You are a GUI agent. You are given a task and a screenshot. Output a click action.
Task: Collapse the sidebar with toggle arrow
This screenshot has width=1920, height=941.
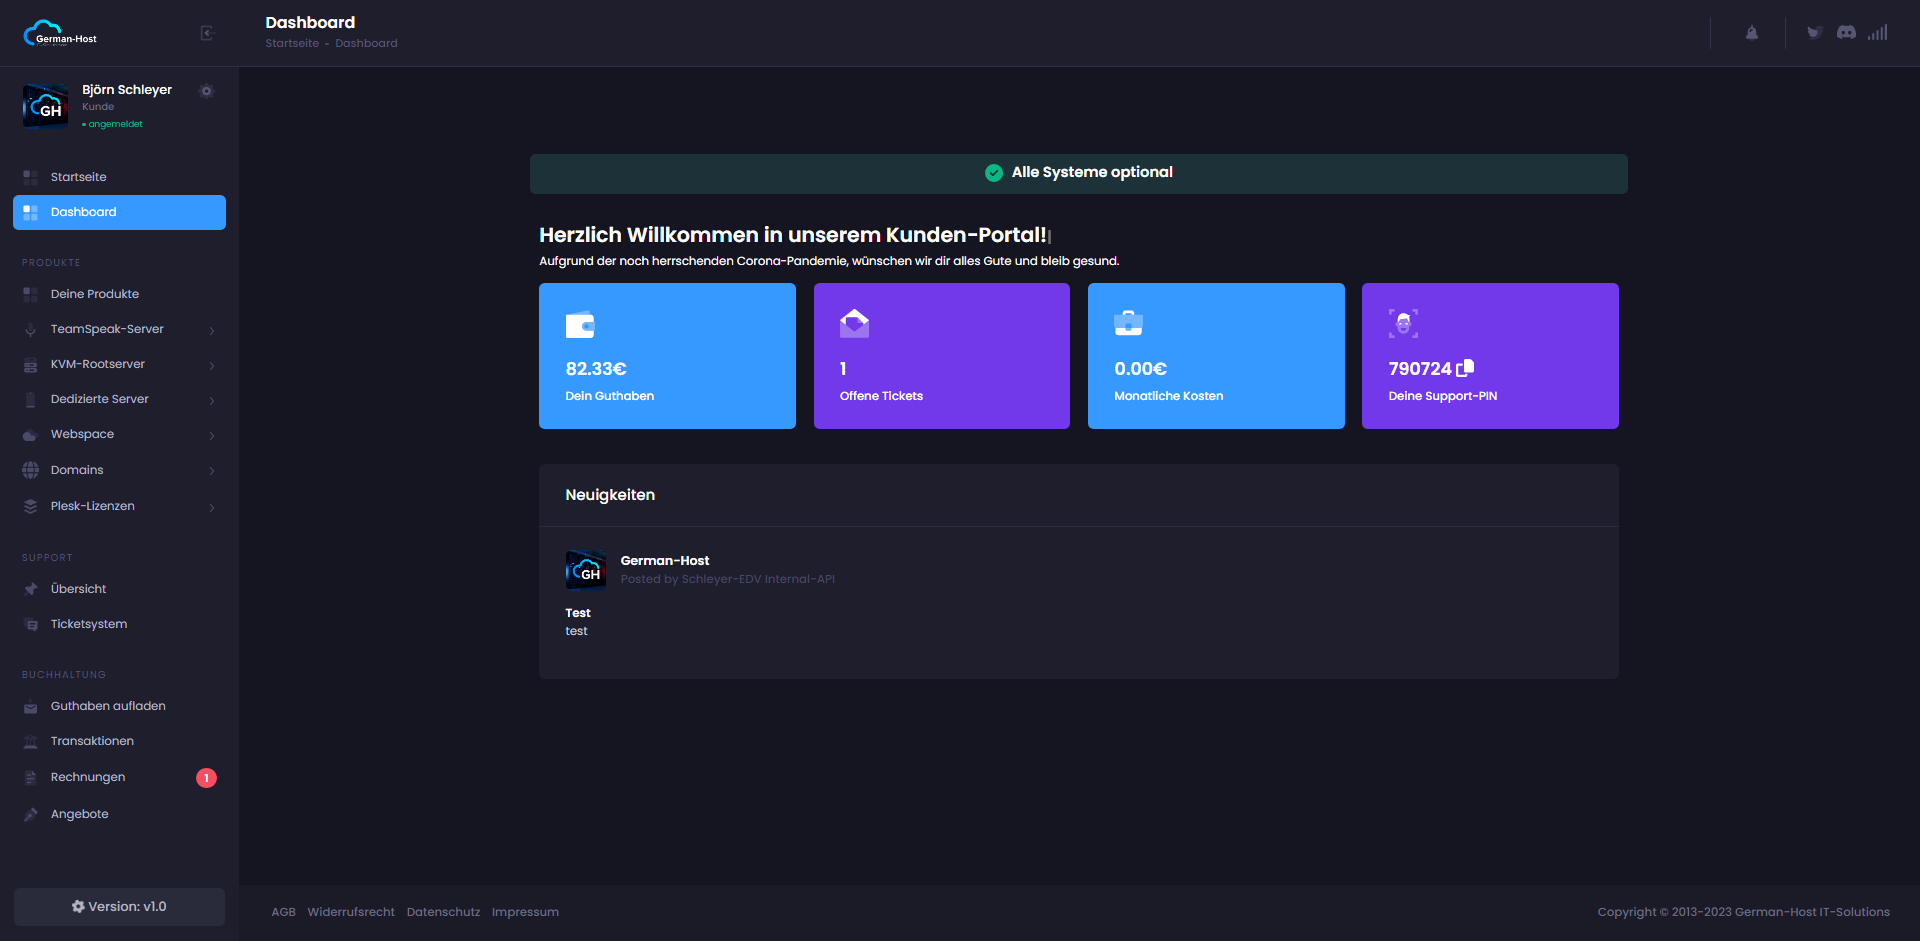point(207,33)
